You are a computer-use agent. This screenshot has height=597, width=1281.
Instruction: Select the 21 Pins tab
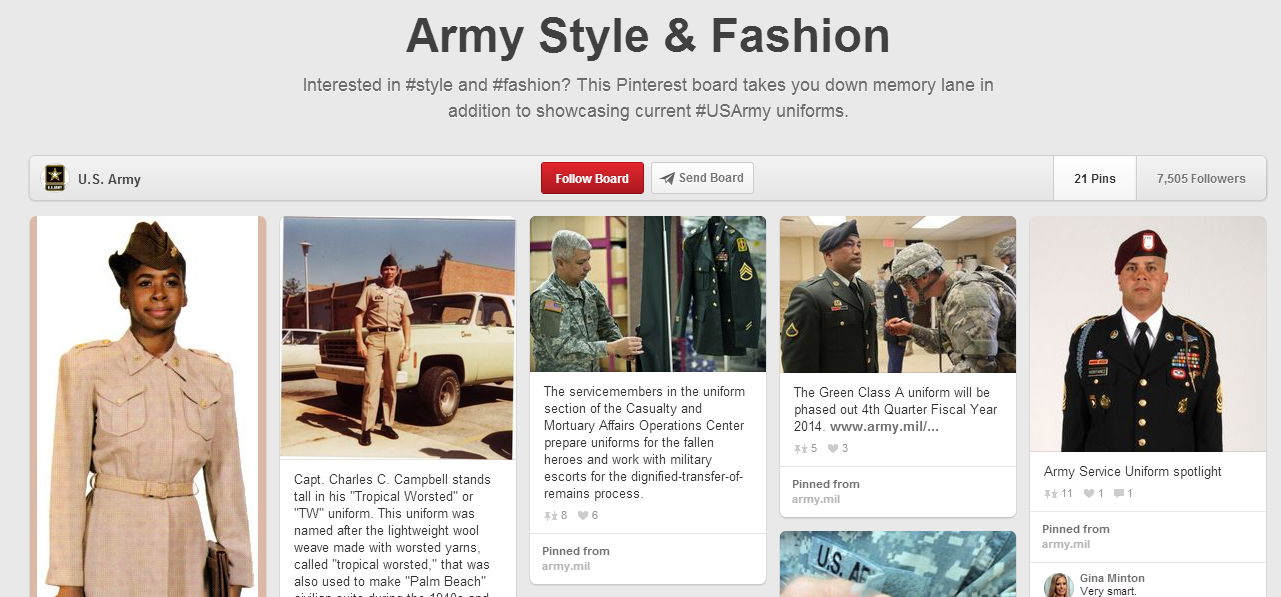tap(1094, 179)
